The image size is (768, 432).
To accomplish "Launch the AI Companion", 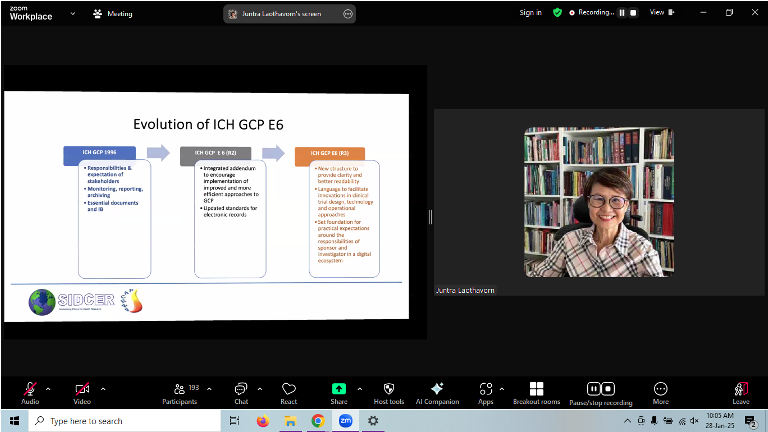I will click(x=436, y=391).
